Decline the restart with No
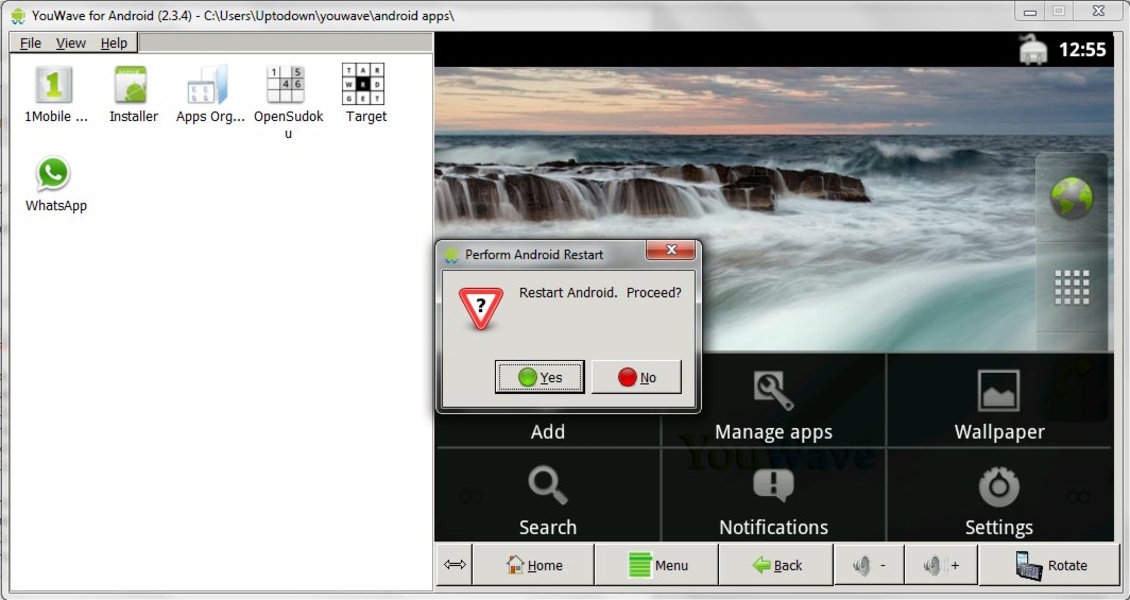This screenshot has height=600, width=1130. point(636,377)
